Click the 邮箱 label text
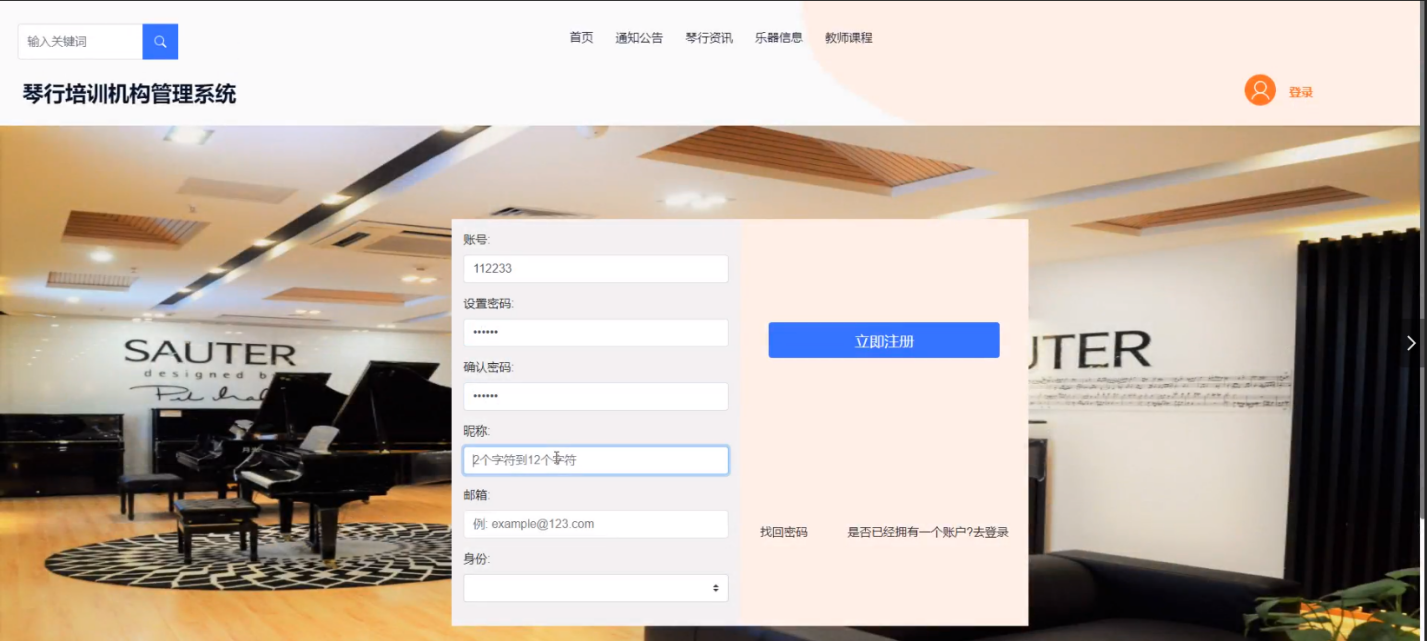 pyautogui.click(x=477, y=495)
